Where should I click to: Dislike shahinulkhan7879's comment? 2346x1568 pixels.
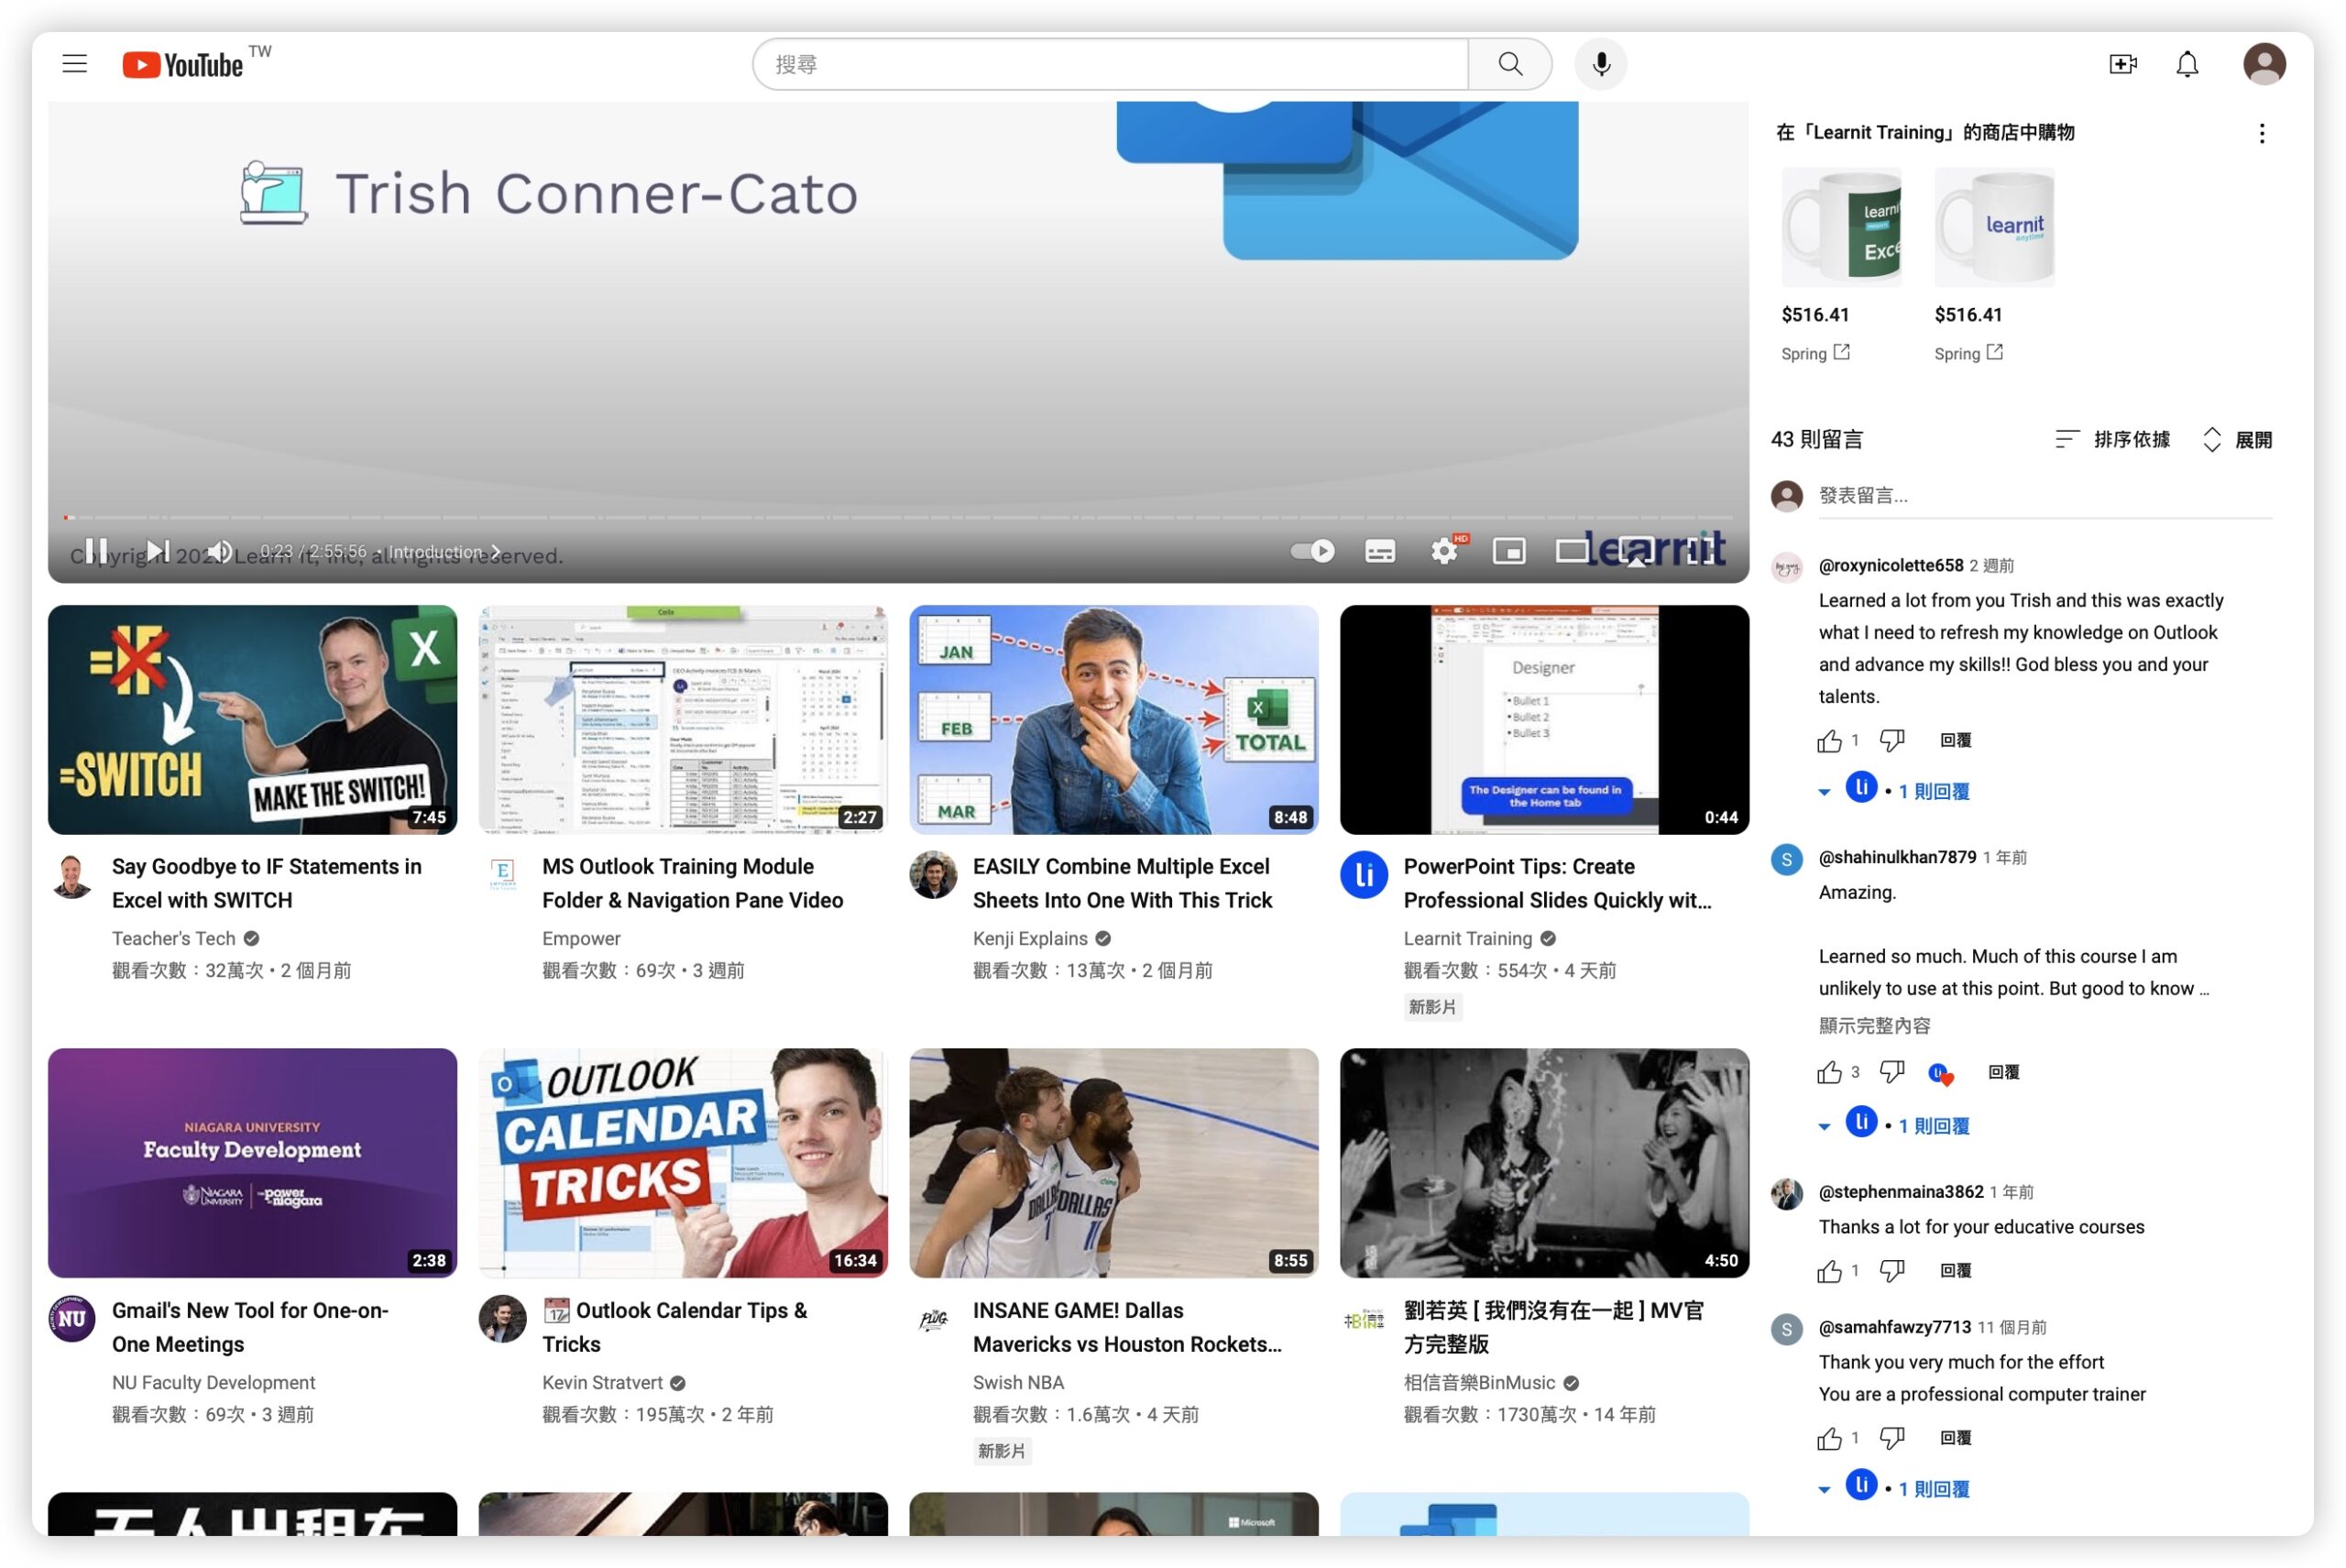(1891, 1072)
